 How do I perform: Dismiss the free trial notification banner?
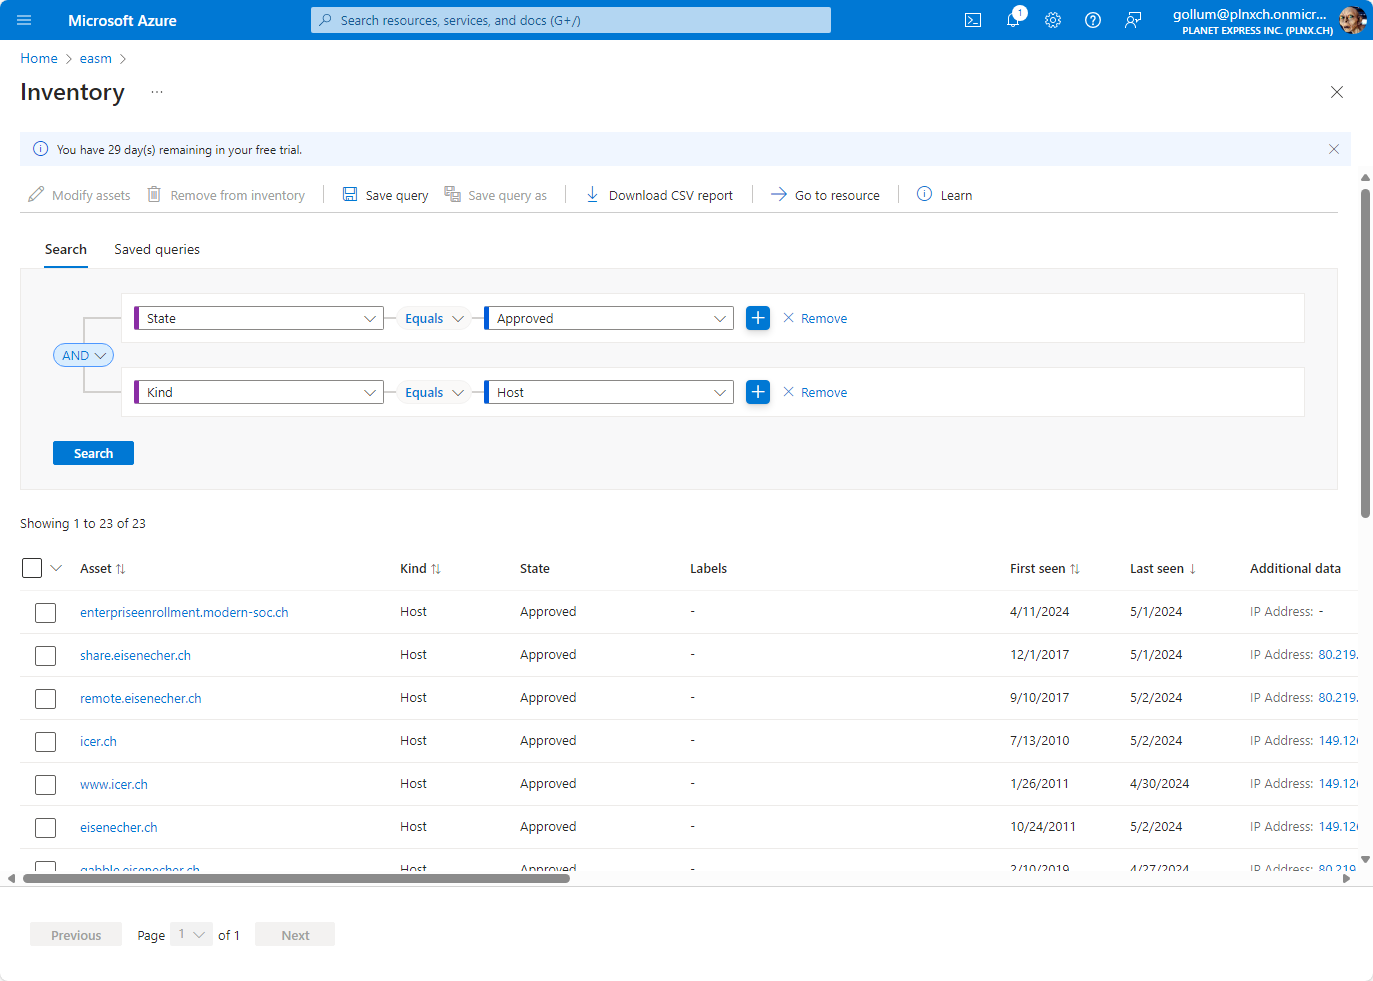coord(1333,149)
